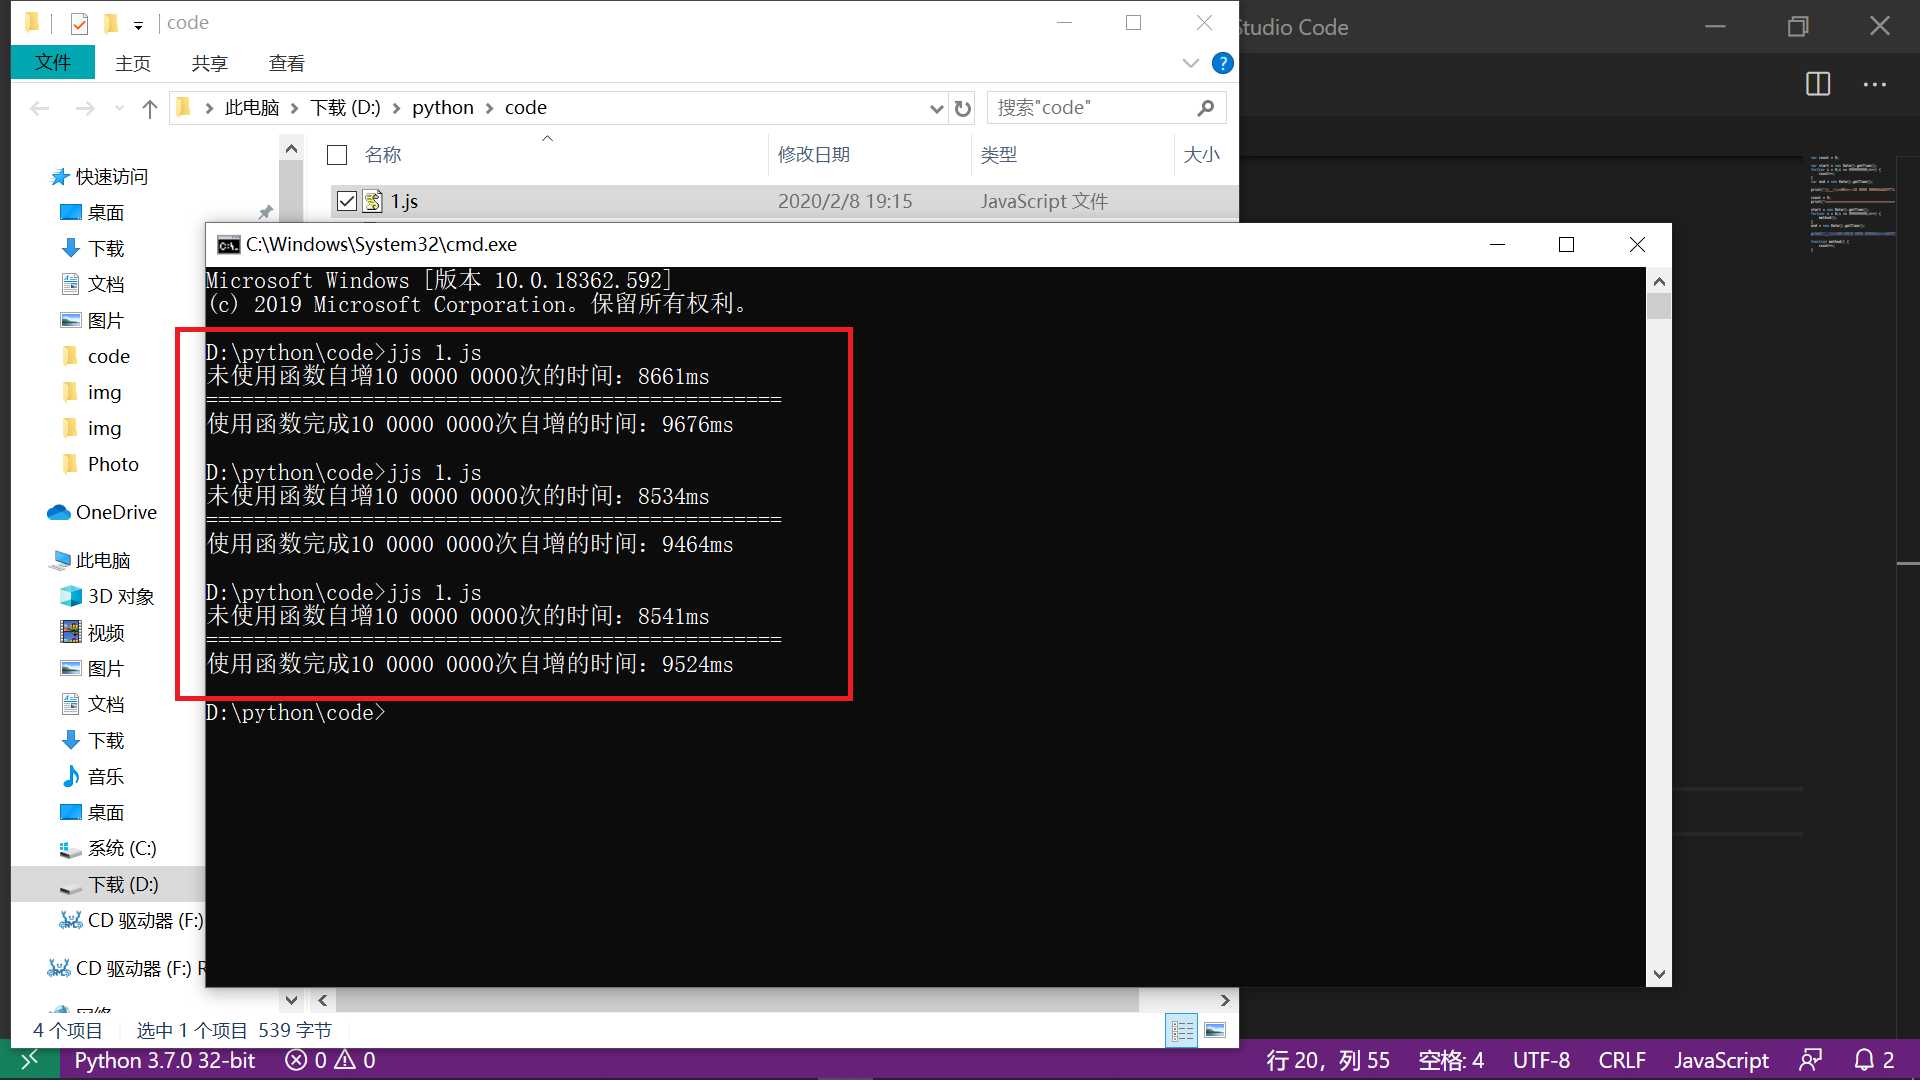The height and width of the screenshot is (1080, 1920).
Task: Switch to large icons view layout
Action: pos(1215,1030)
